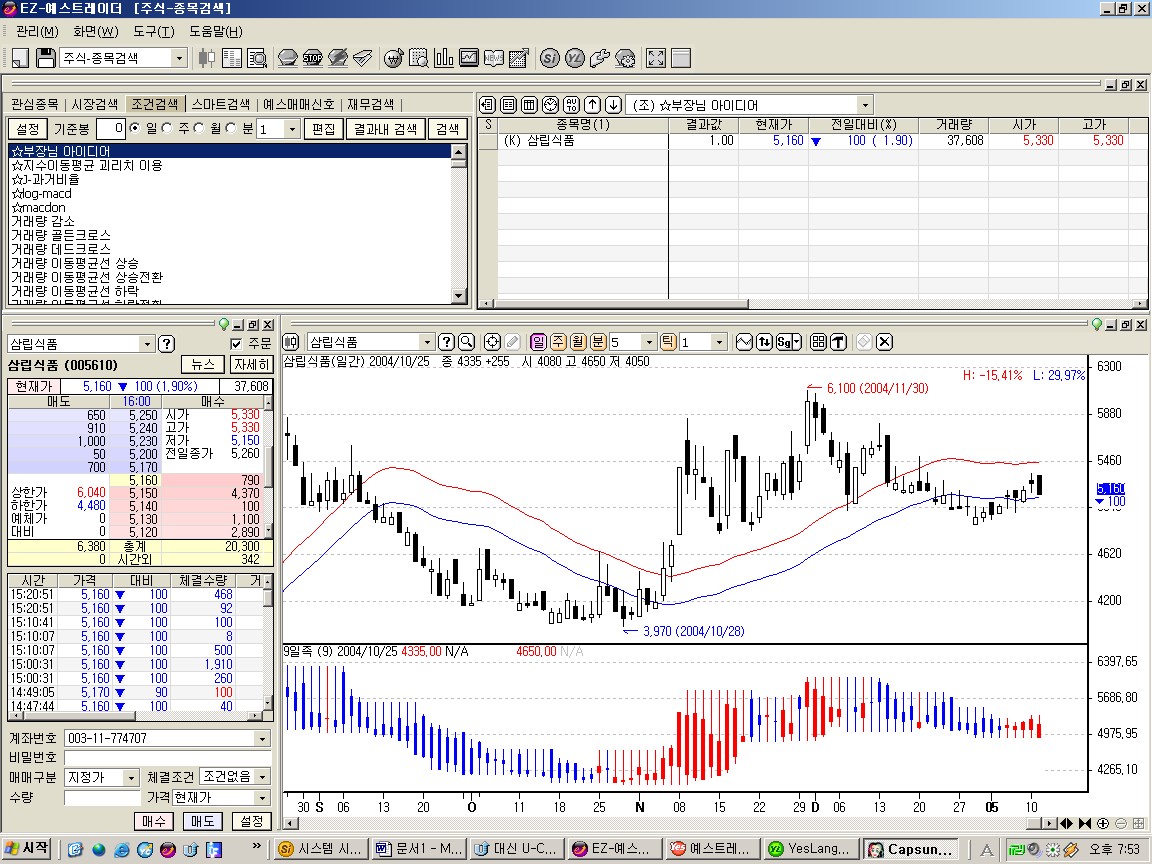Click the 결과내 검색 button

383,129
